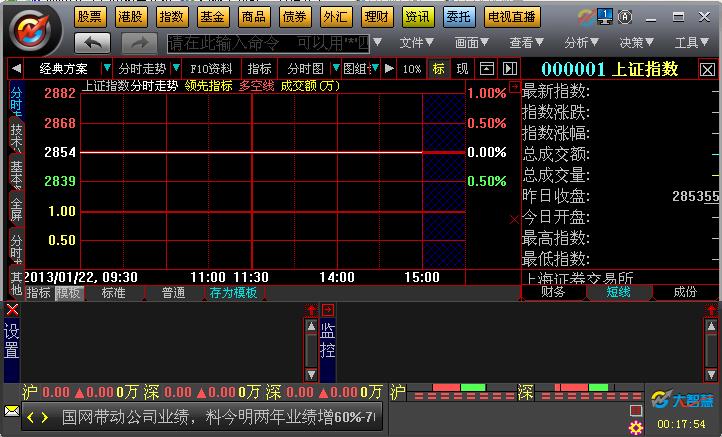Open the 分时走势 dropdown arrow
Viewport: 722px width, 437px height.
[176, 68]
